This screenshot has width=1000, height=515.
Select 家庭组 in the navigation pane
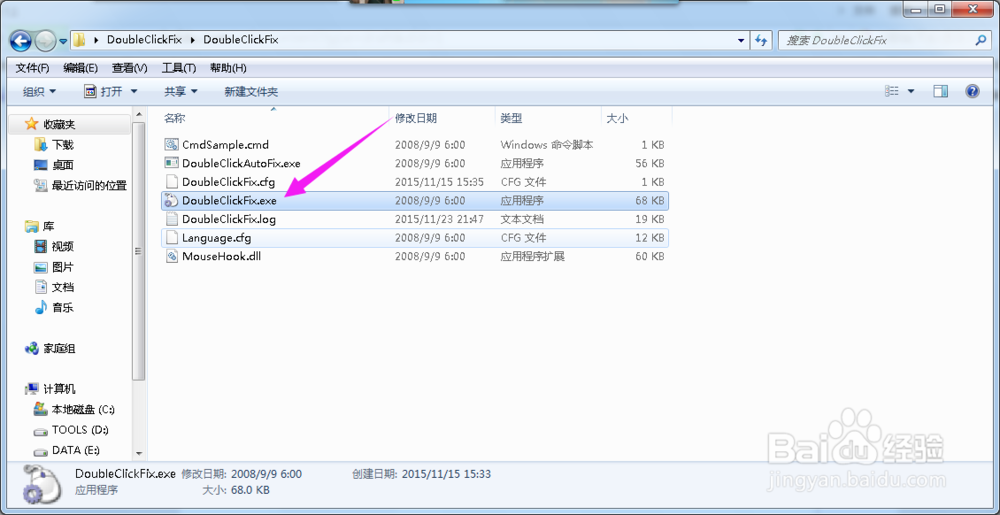coord(59,349)
